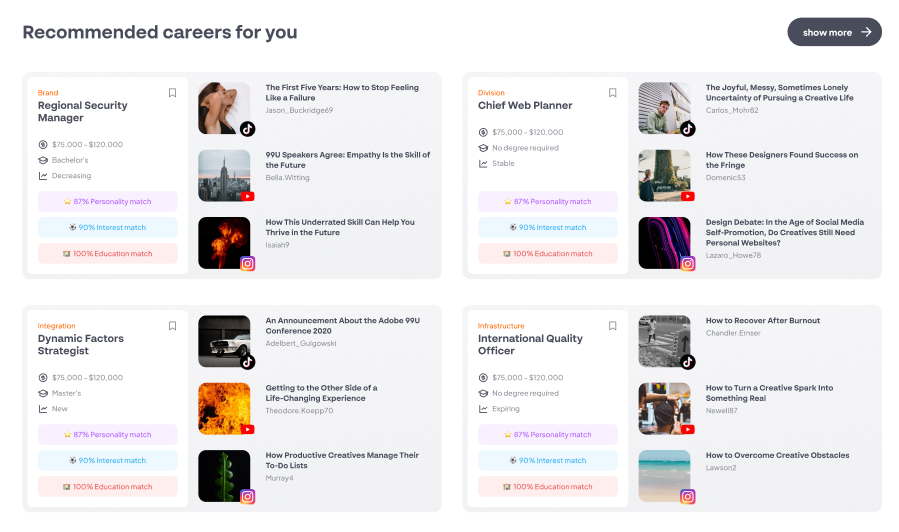Click YouTube icon on Domenic53 thumbnail
Viewport: 899px width, 532px height.
pyautogui.click(x=687, y=197)
